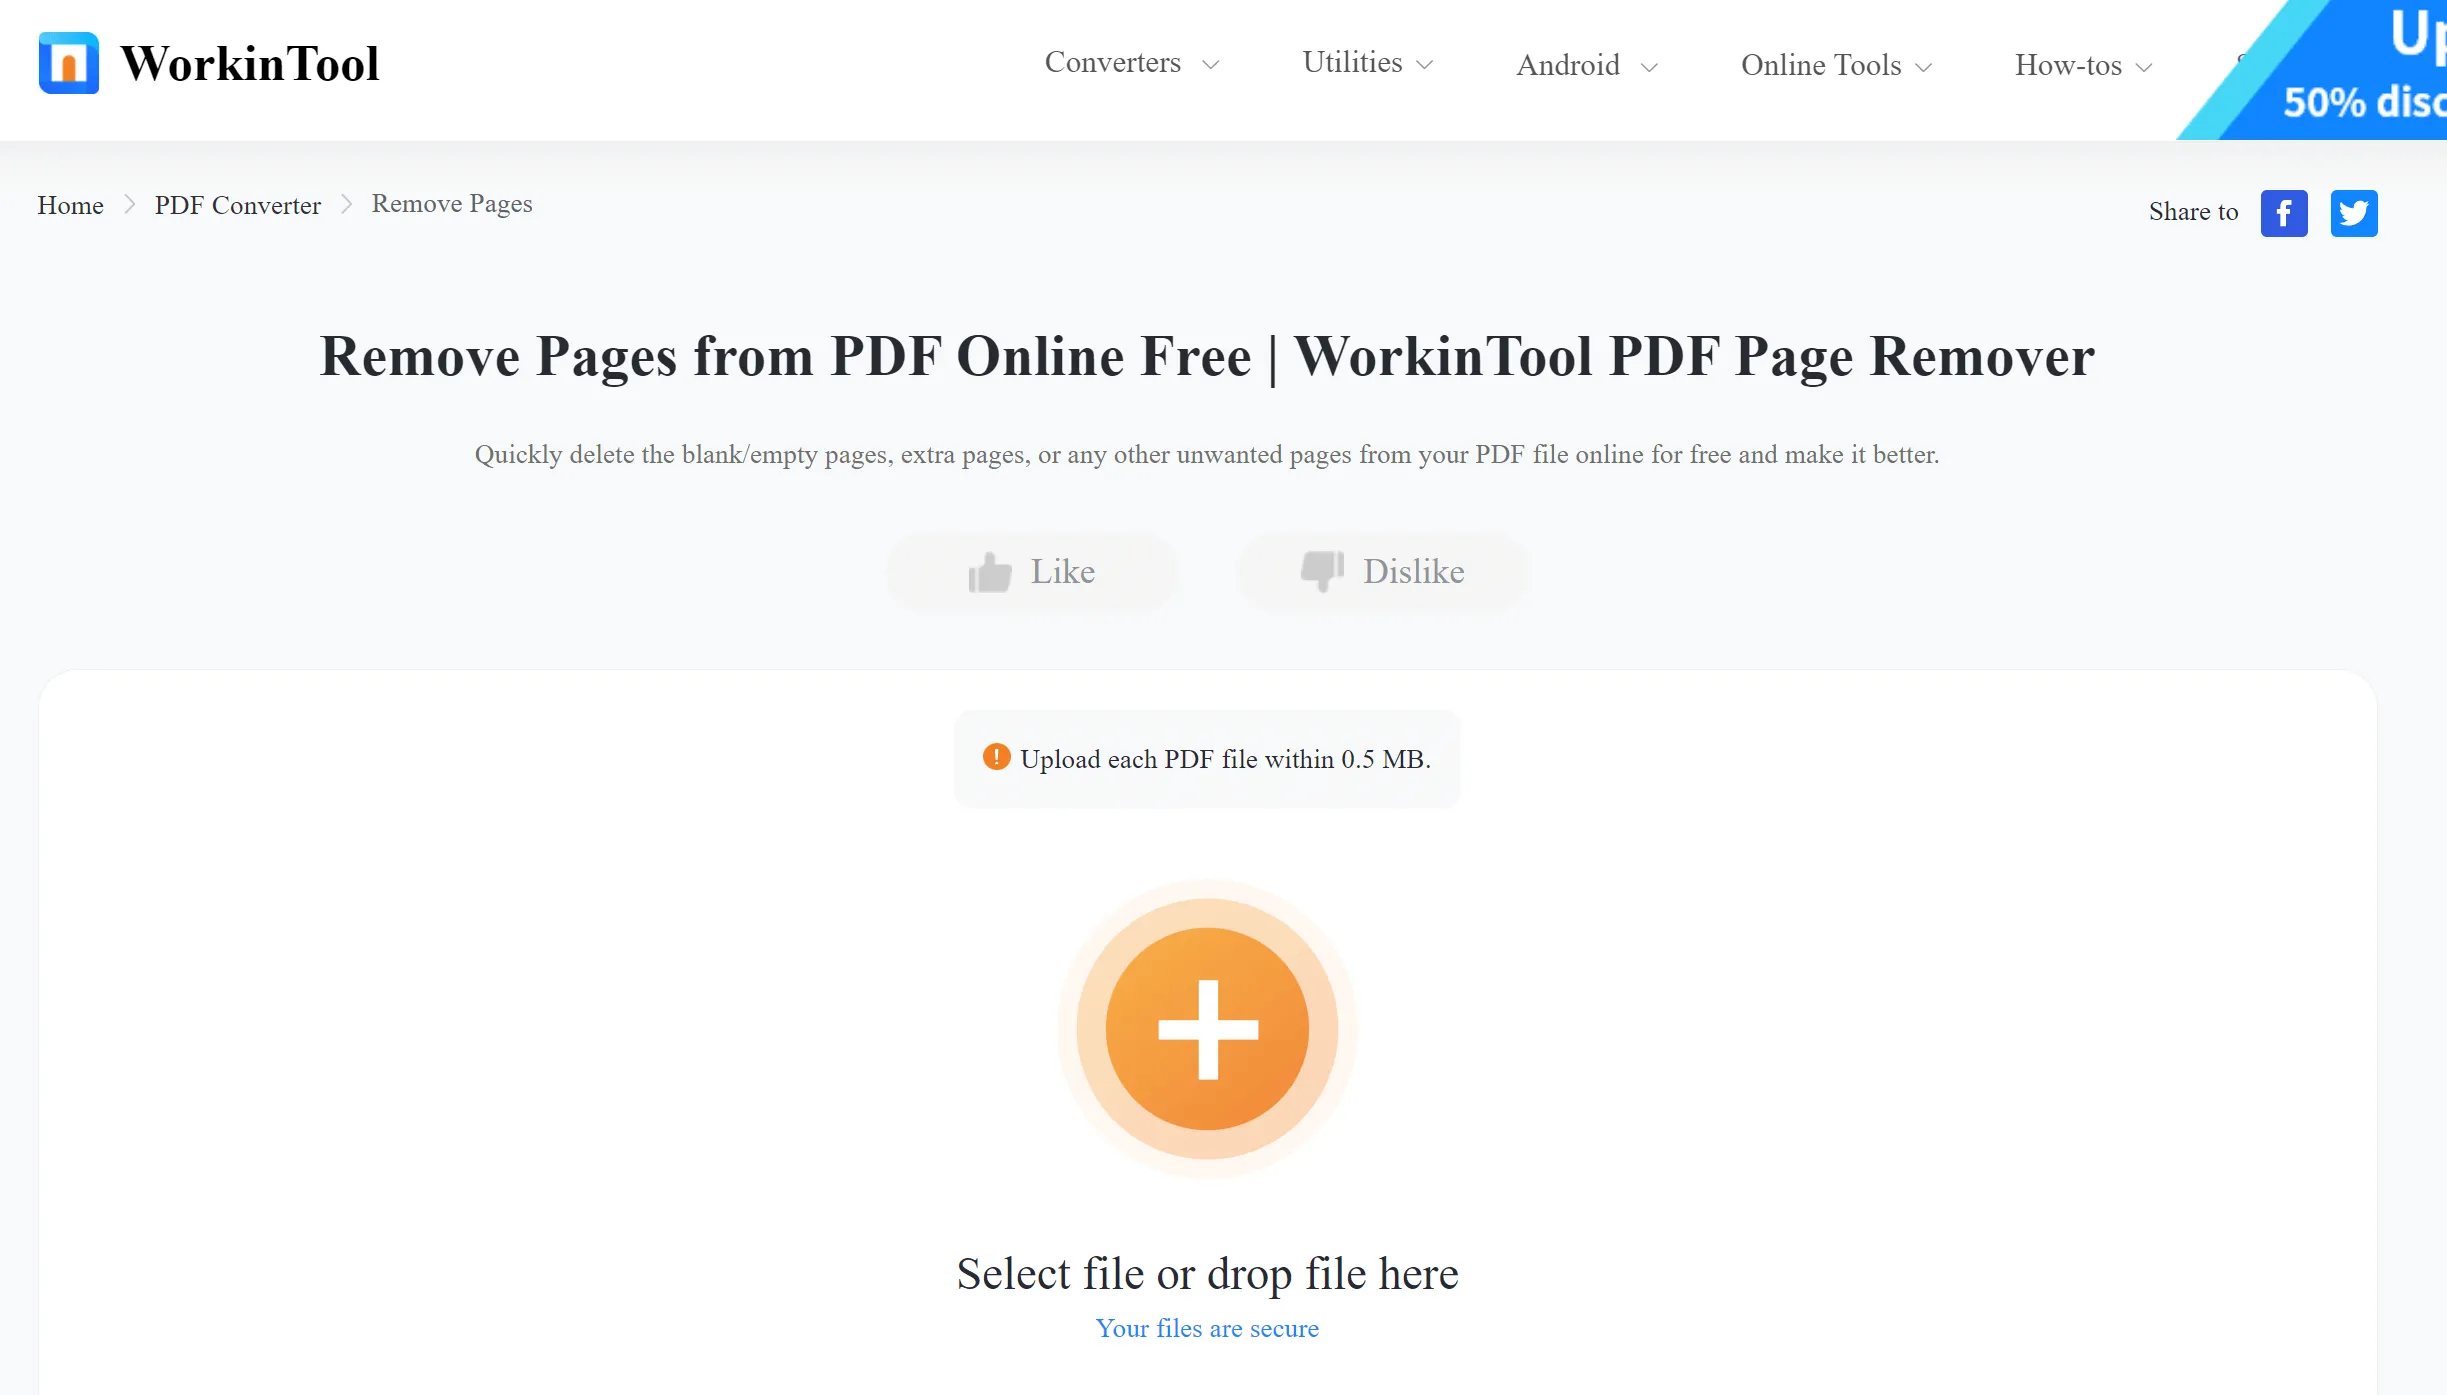
Task: Click the PDF Converter breadcrumb link
Action: coord(237,205)
